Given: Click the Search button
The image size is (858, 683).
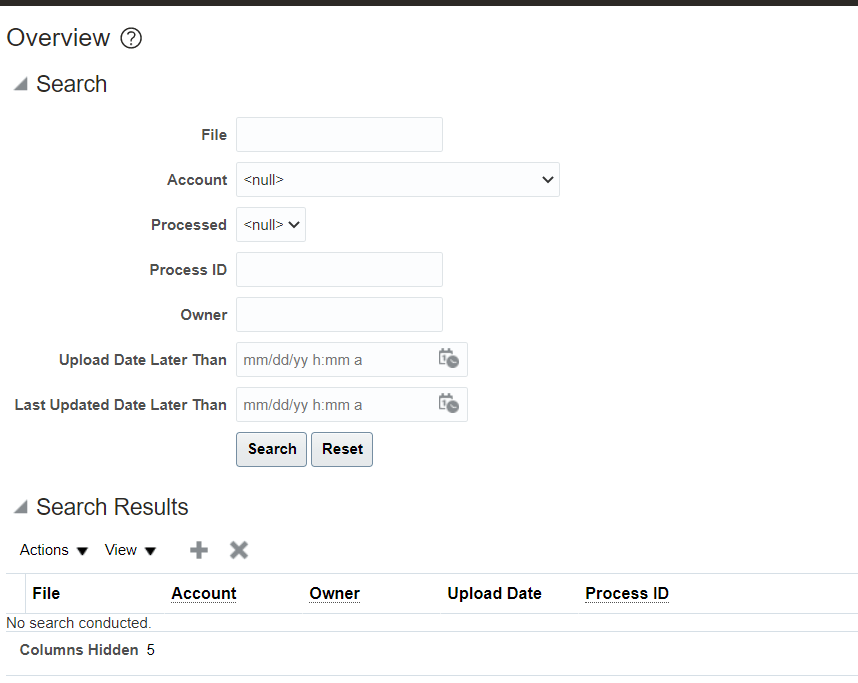Looking at the screenshot, I should 271,449.
